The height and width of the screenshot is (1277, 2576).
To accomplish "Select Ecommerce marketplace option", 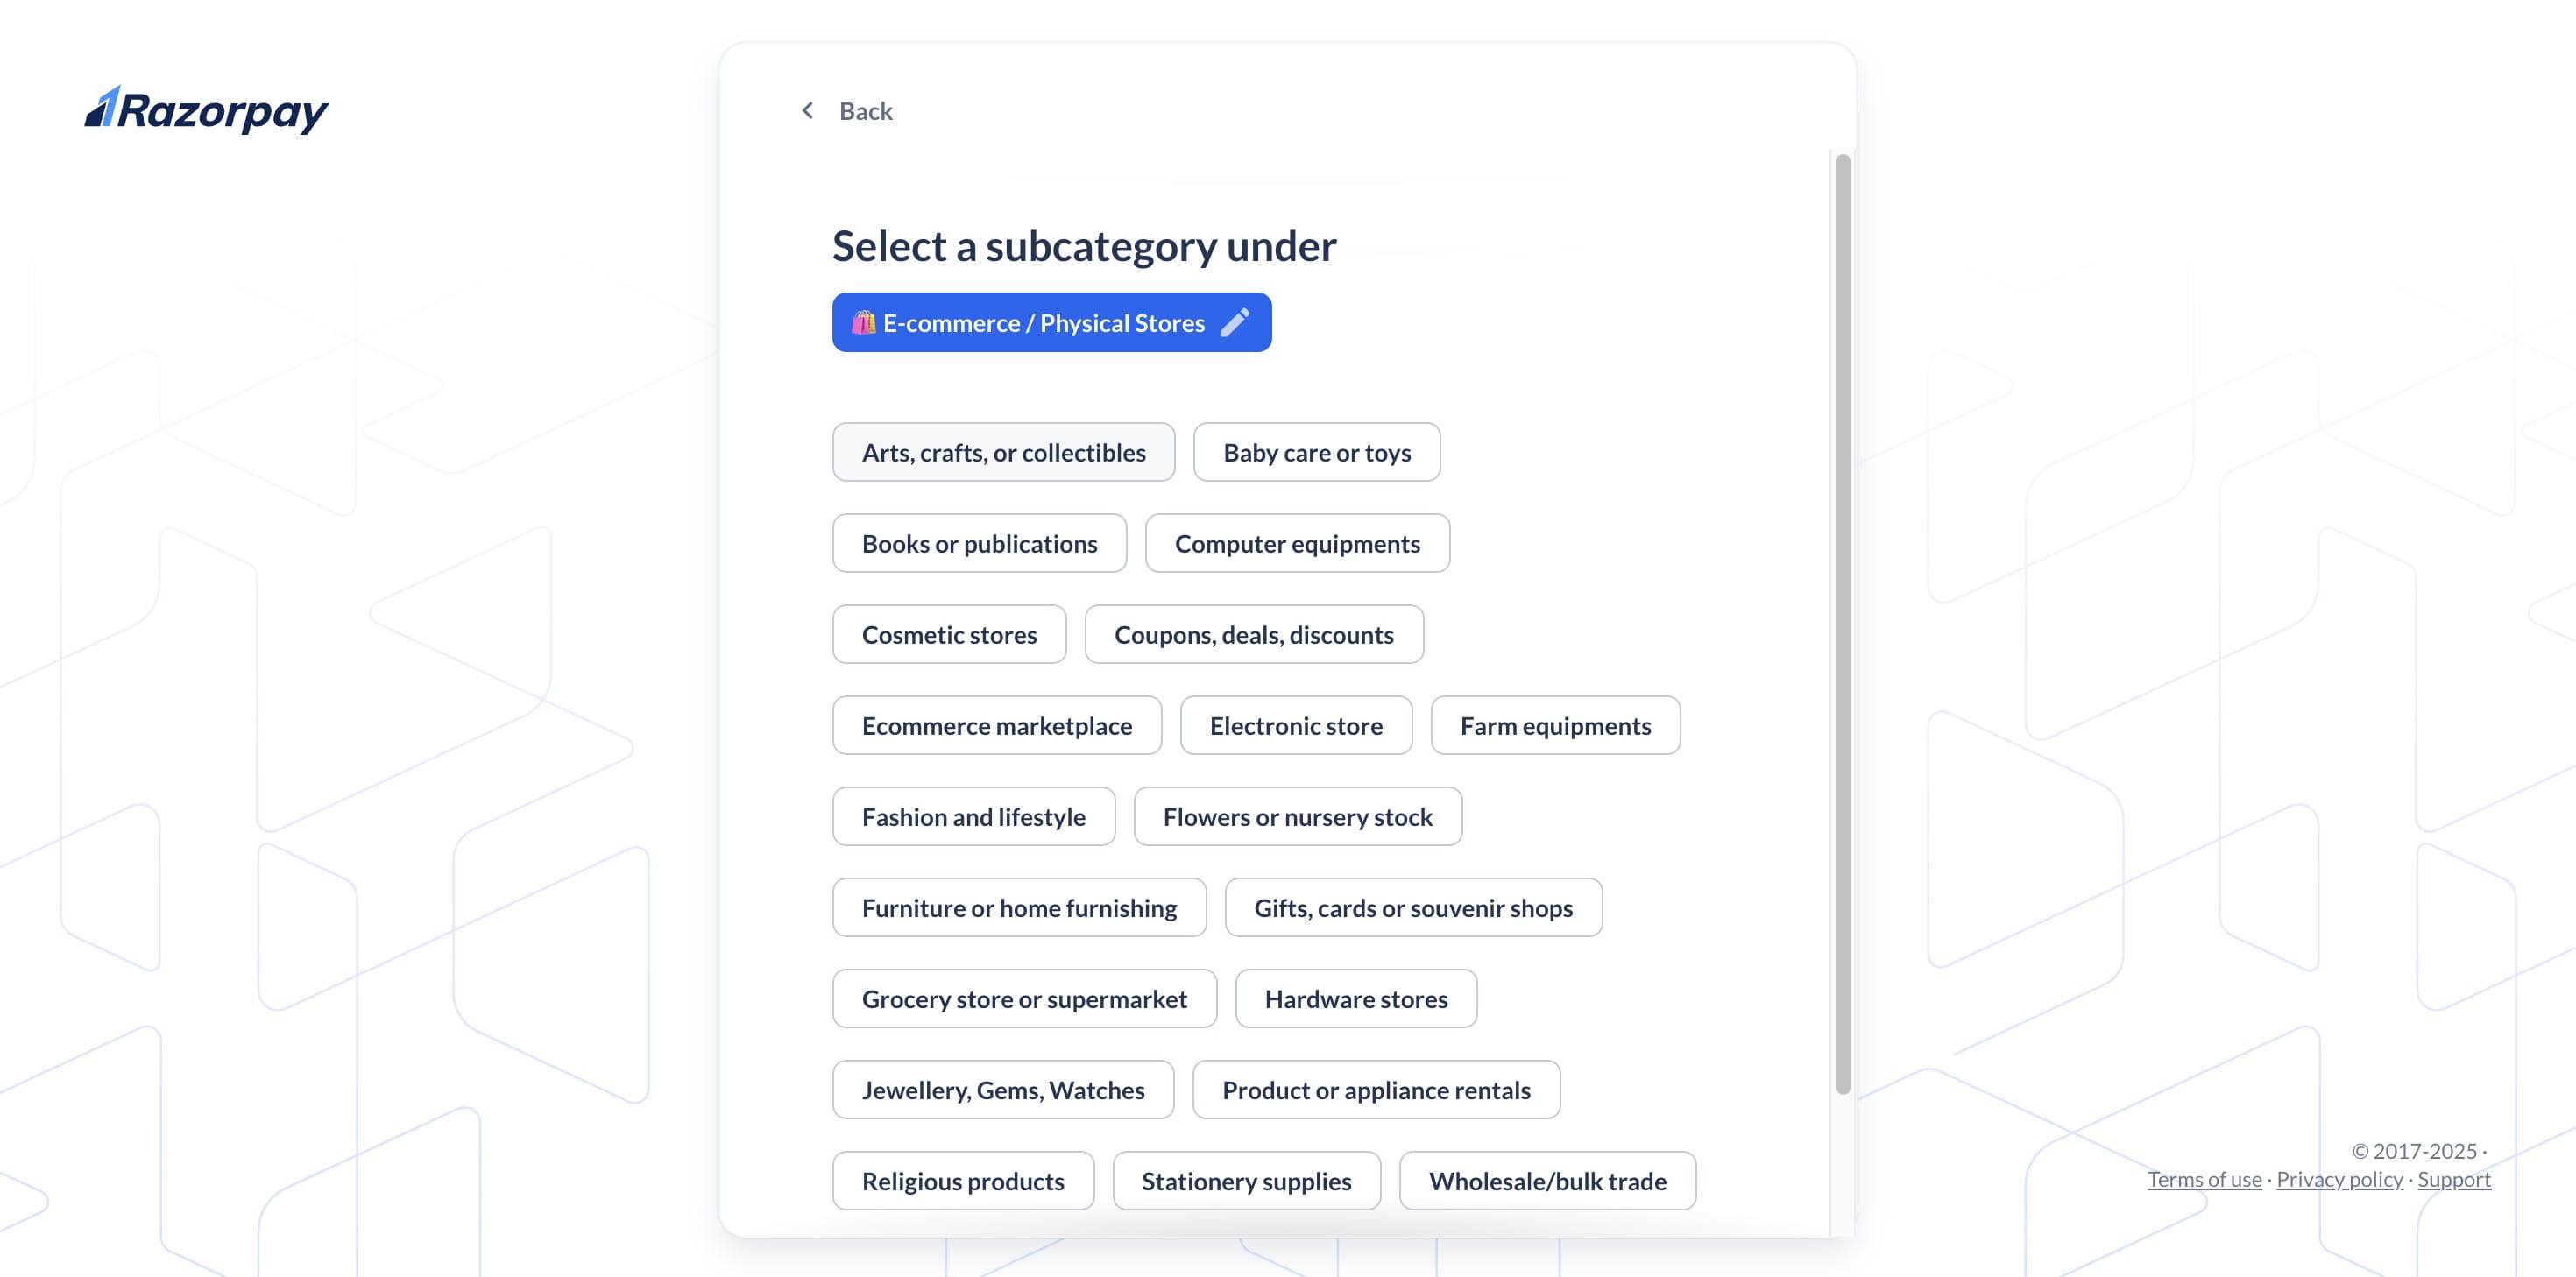I will pyautogui.click(x=996, y=725).
